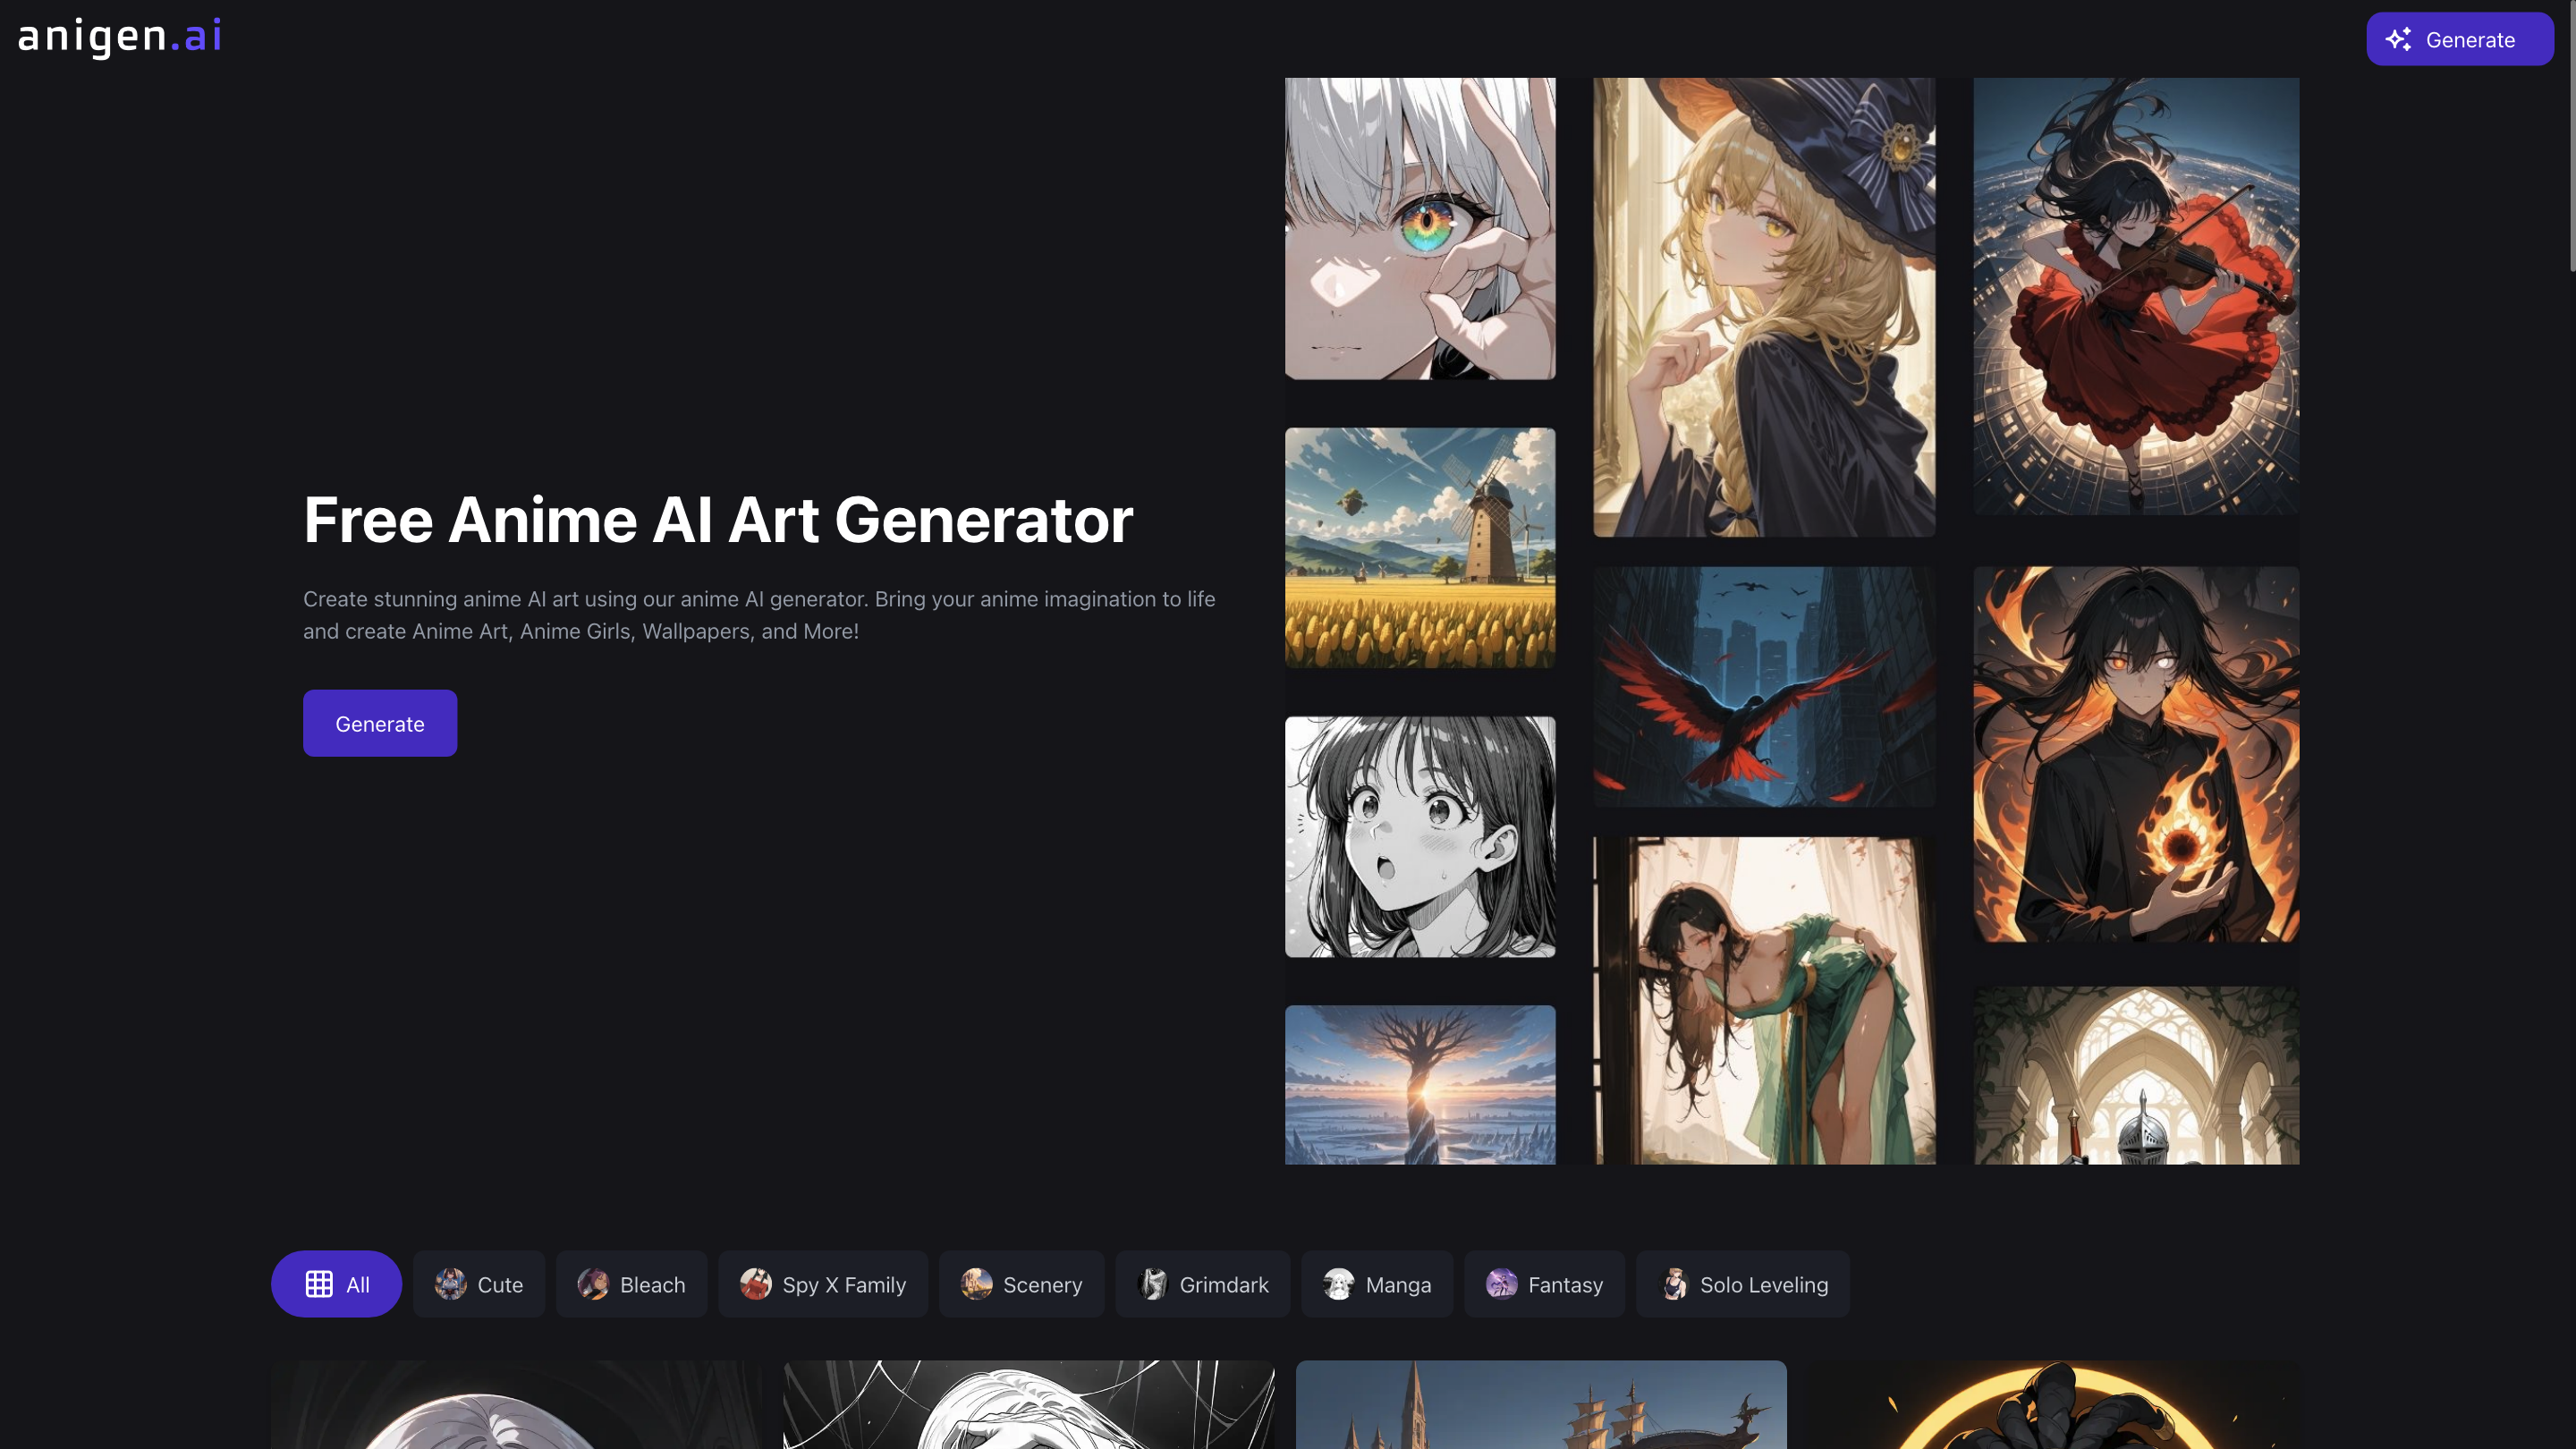Choose the Fantasy category filter
2576x1449 pixels.
click(x=1544, y=1284)
